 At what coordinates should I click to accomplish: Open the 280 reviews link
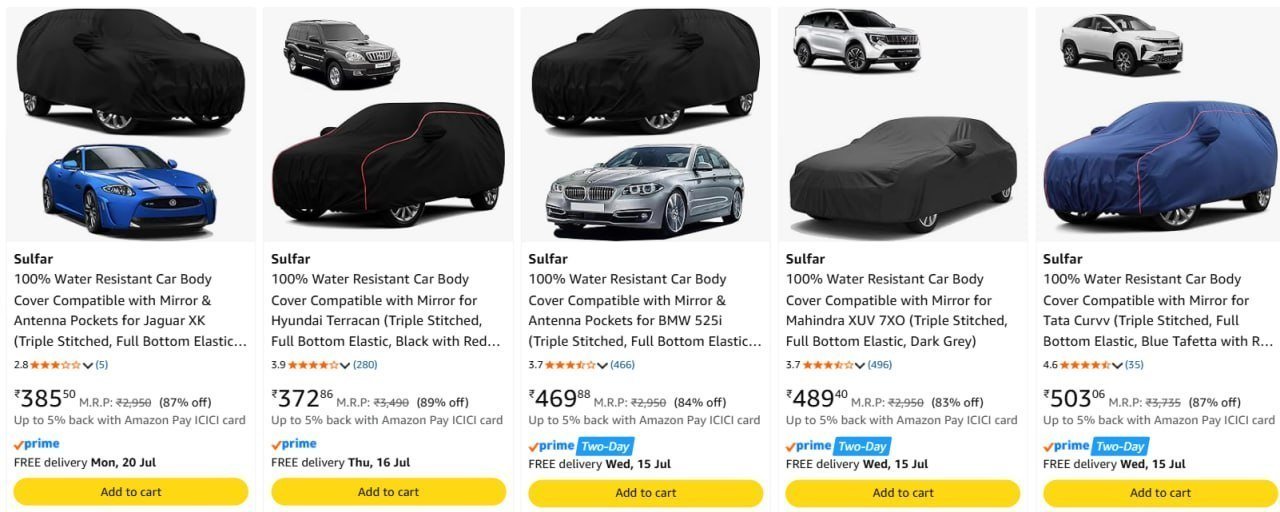(x=365, y=365)
